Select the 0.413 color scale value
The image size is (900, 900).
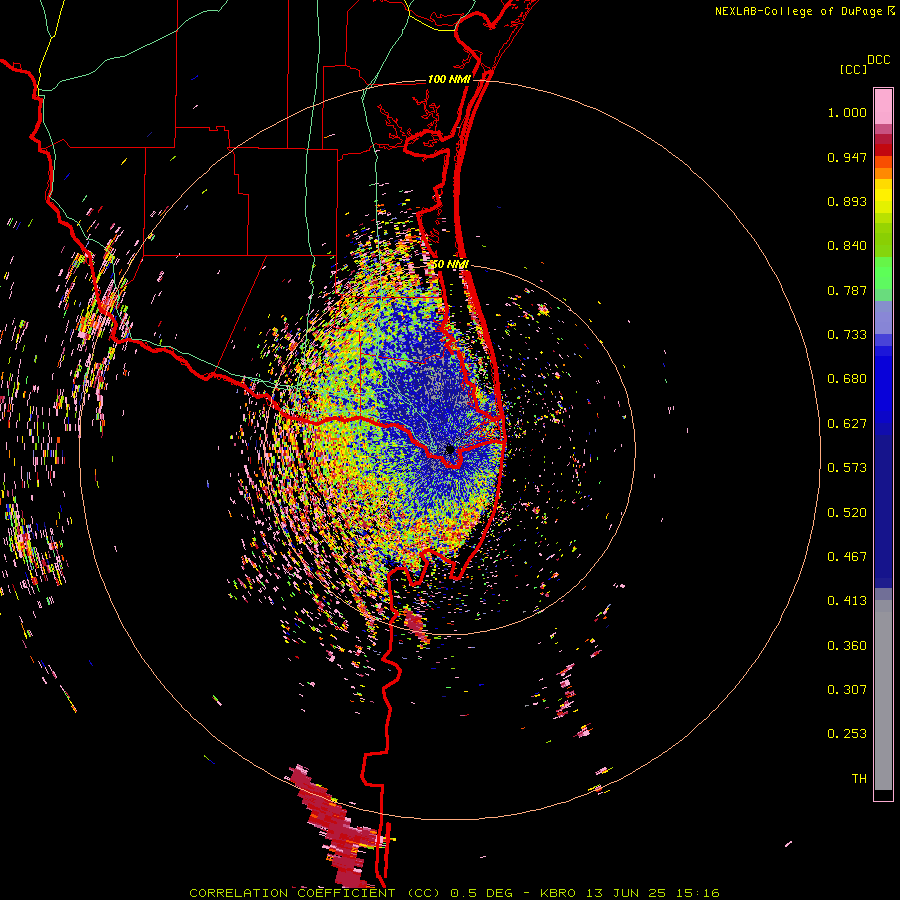click(847, 601)
